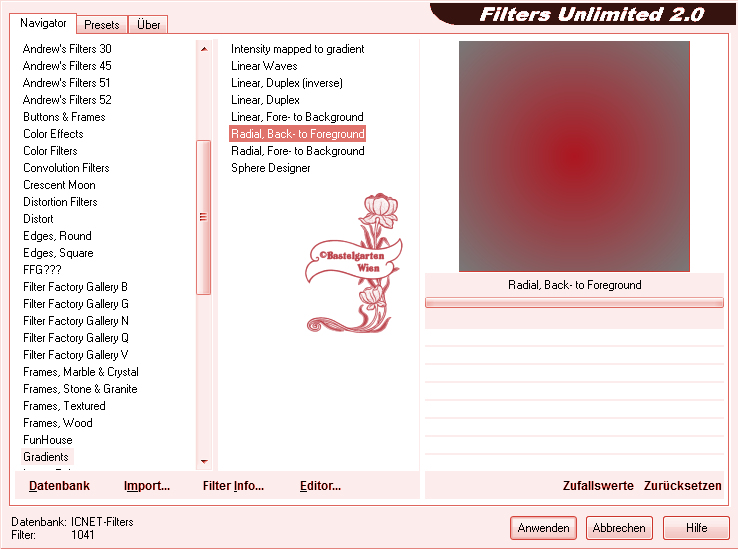Click the Anwenden button
Screen dimensions: 738x549
point(543,528)
